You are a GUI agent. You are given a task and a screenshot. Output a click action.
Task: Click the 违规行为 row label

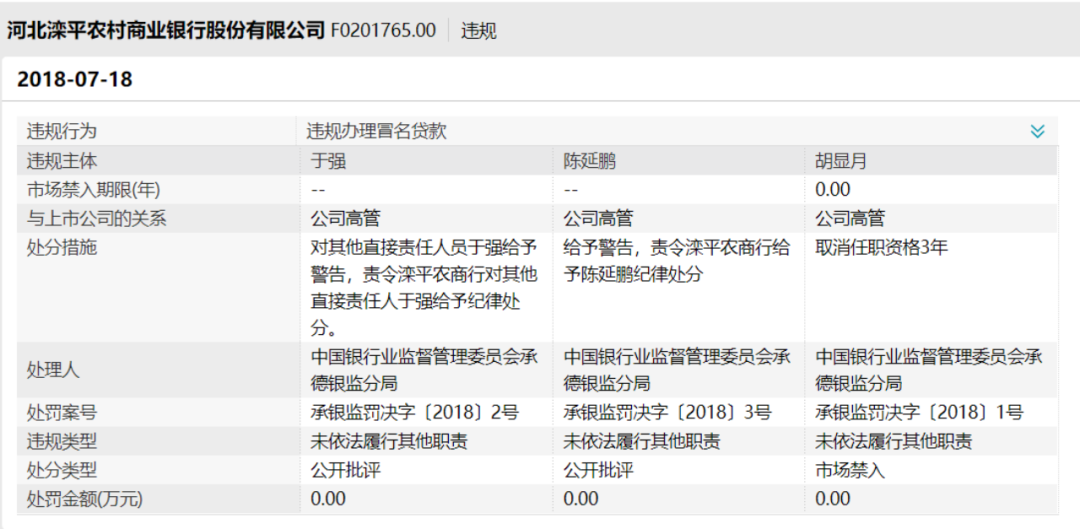click(61, 131)
